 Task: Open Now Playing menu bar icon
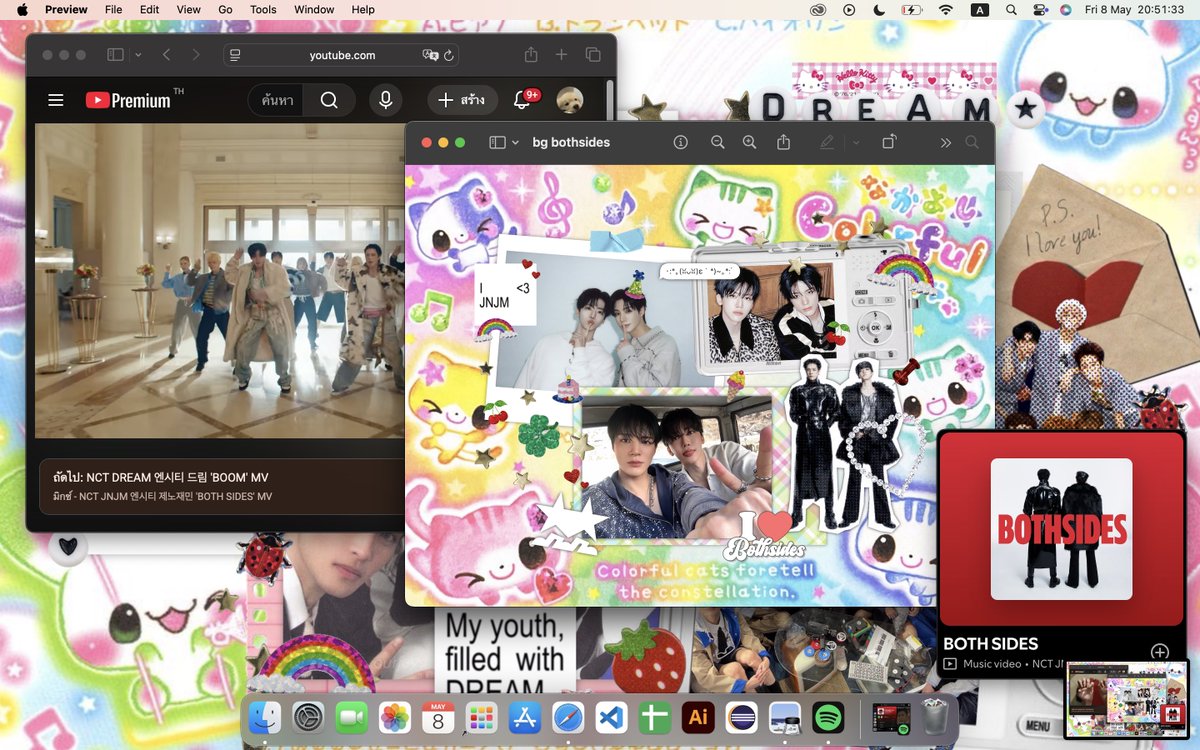pos(849,9)
